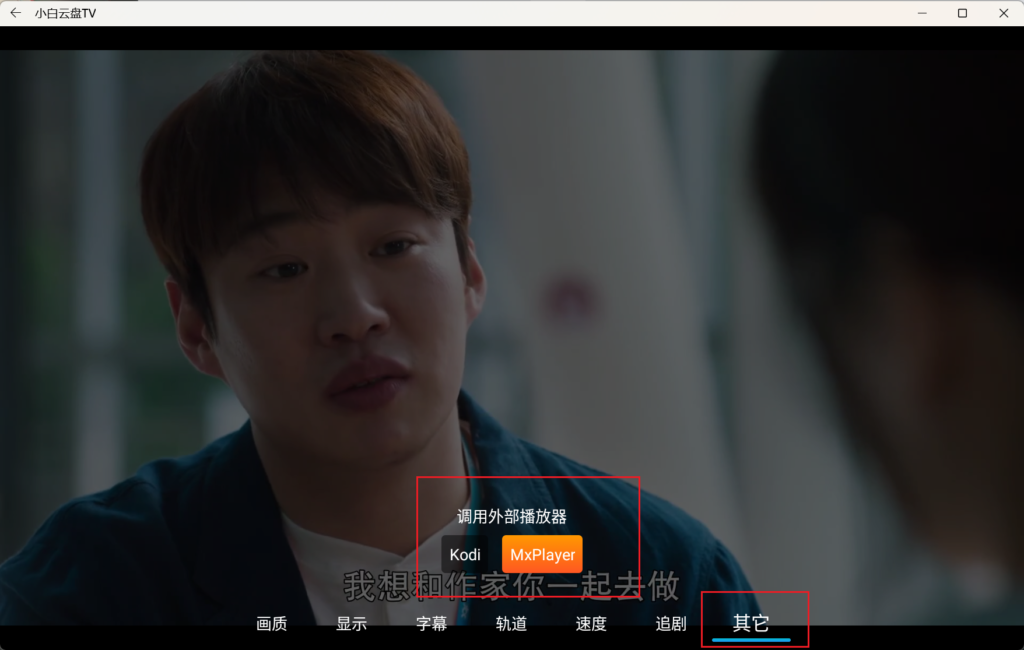
Task: Select the 字幕 subtitle tab
Action: pos(431,624)
